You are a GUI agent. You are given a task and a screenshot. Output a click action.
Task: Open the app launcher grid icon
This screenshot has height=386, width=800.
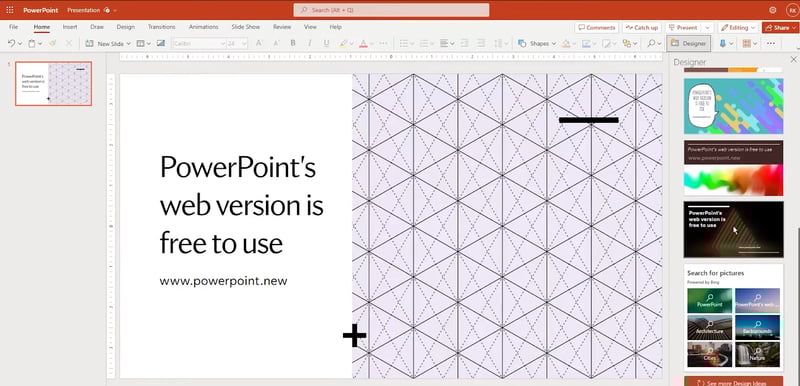pos(10,10)
